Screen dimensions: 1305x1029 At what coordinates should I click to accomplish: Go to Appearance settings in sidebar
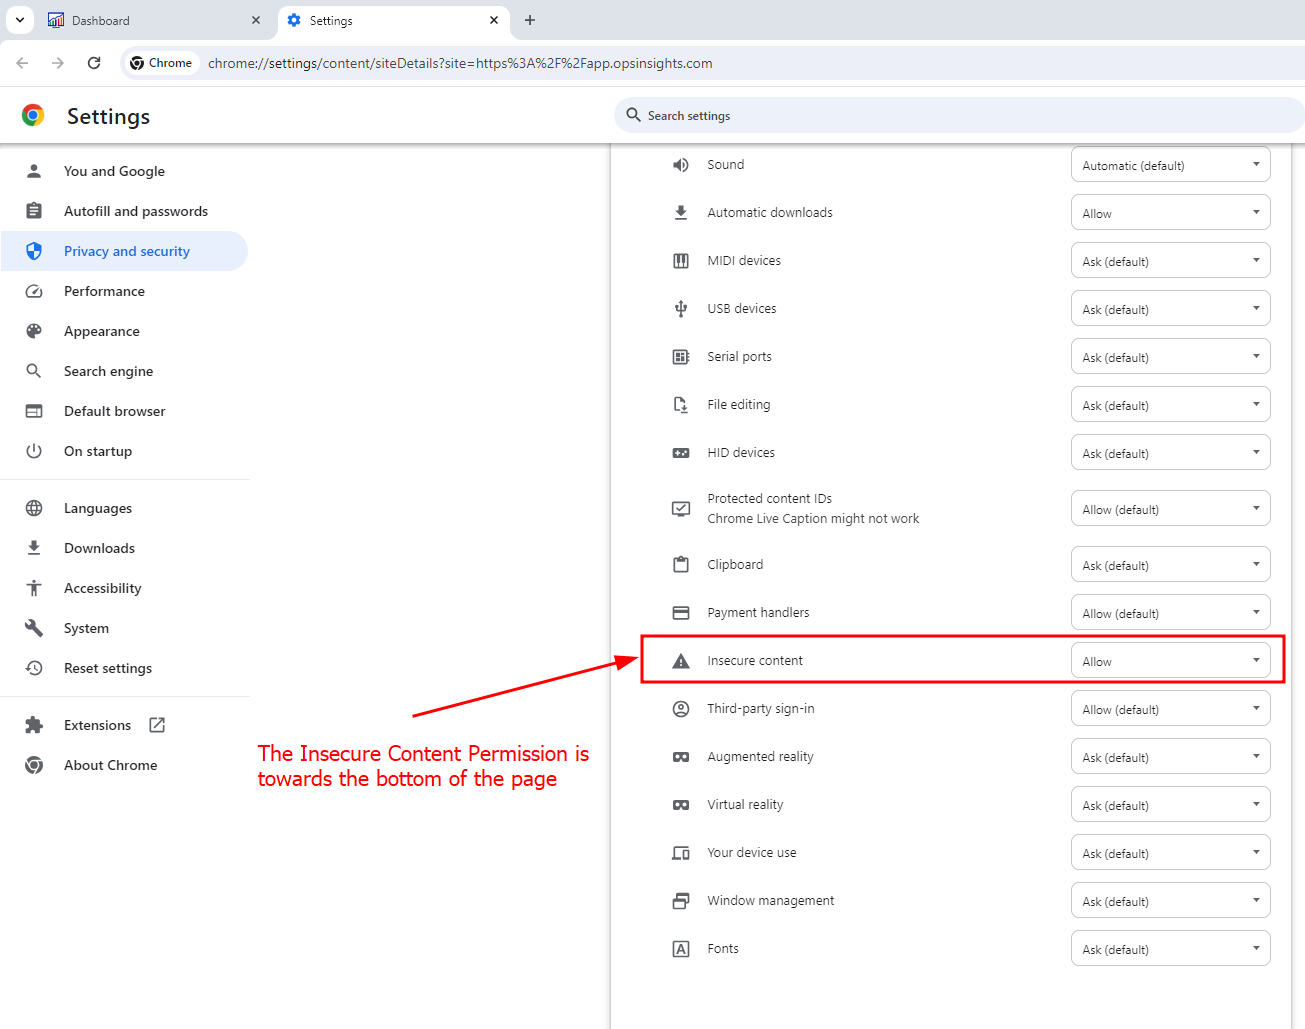tap(101, 331)
